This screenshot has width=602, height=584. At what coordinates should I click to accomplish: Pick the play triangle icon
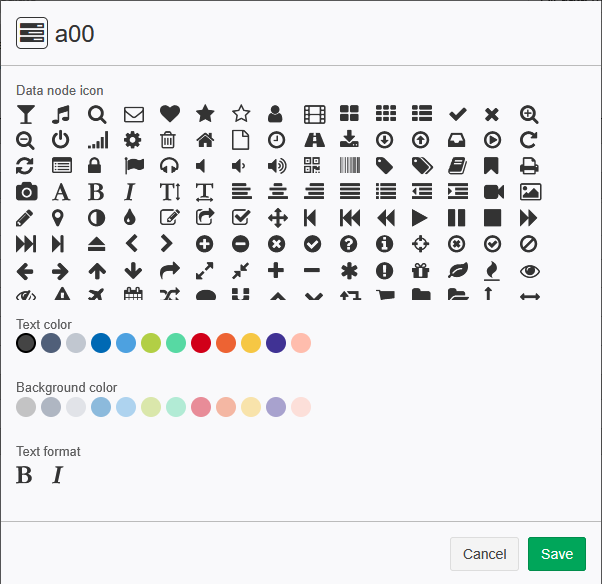(x=419, y=218)
